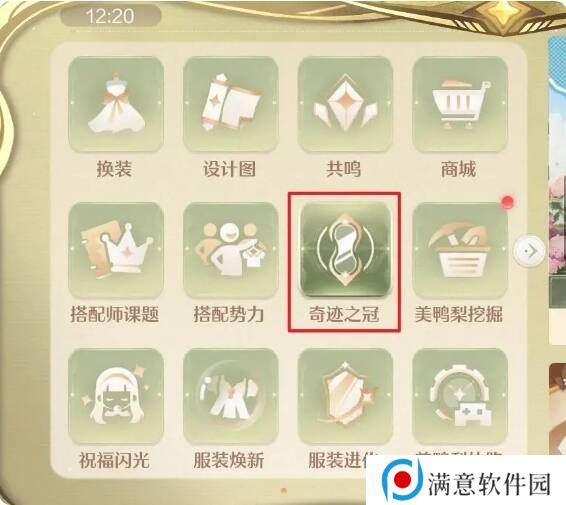Open the 服装进化 shield icon
The image size is (566, 505).
pos(345,396)
